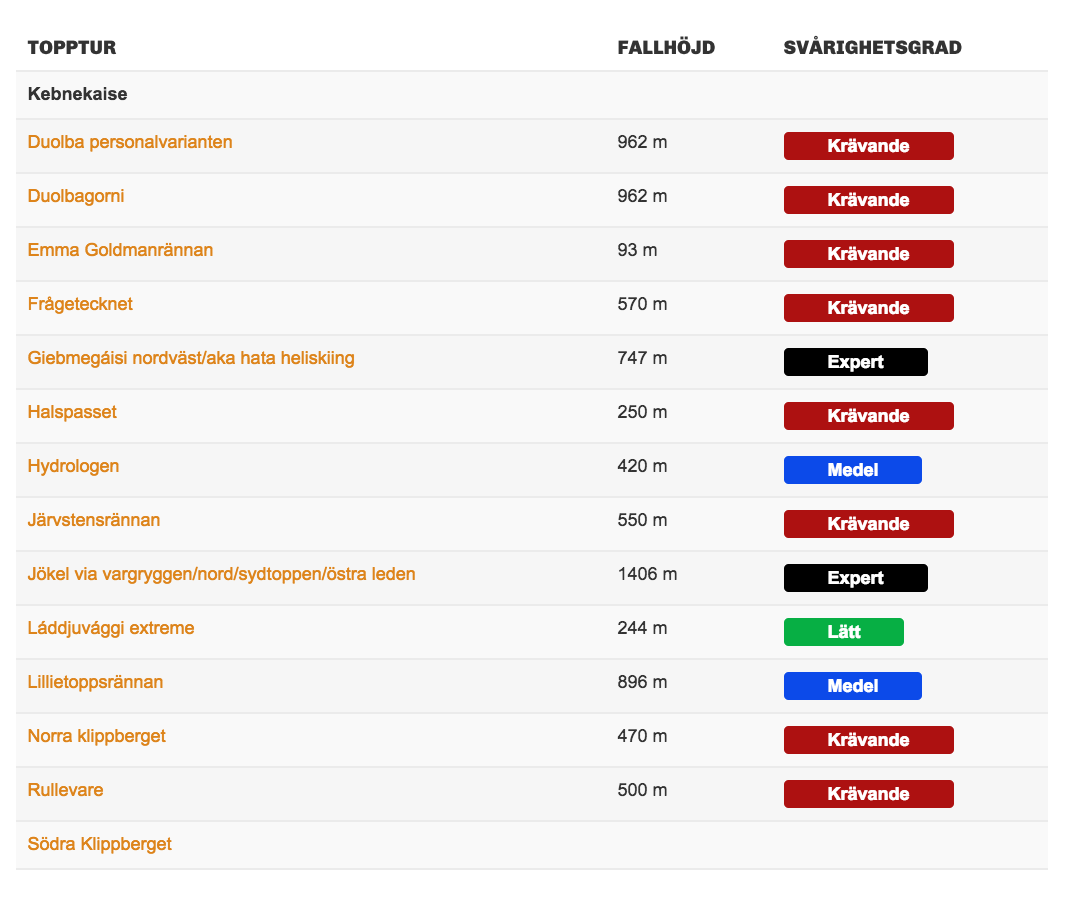Screen dimensions: 1070x910
Task: Open Jökel via vargryggen/nord/sydtoppen/östra leden
Action: [x=221, y=574]
